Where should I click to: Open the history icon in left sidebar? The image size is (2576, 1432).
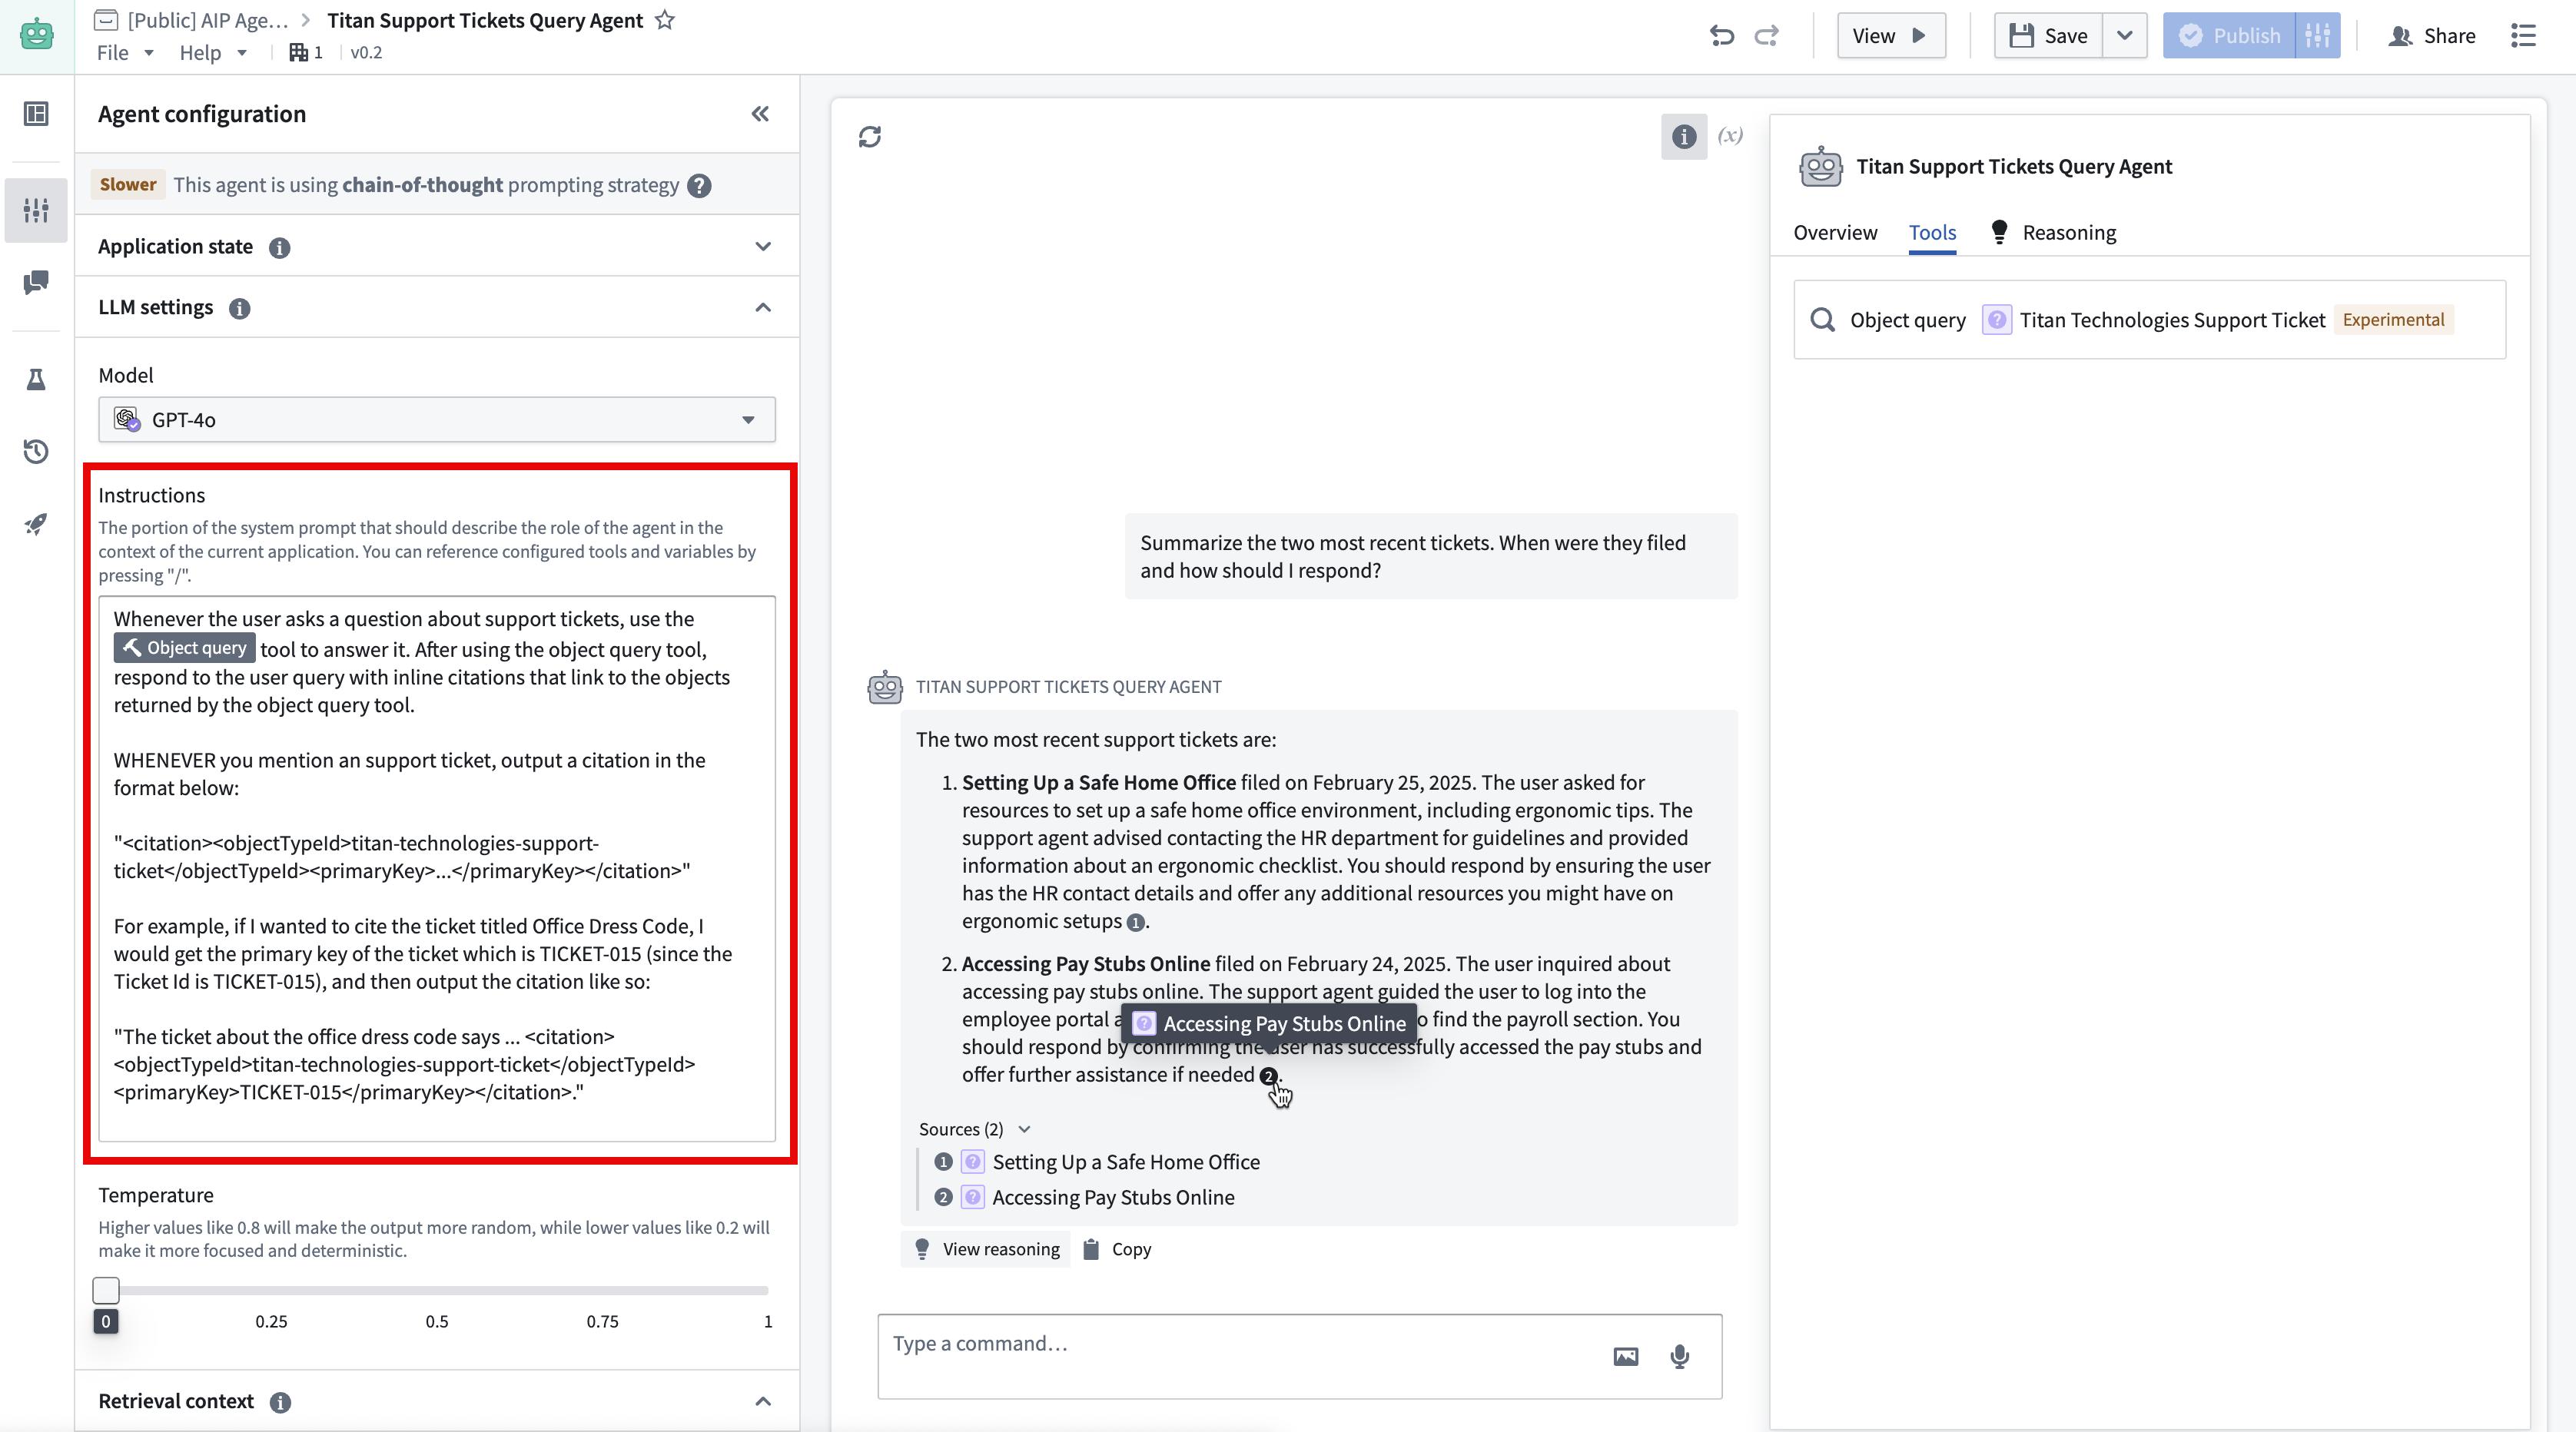click(x=36, y=452)
